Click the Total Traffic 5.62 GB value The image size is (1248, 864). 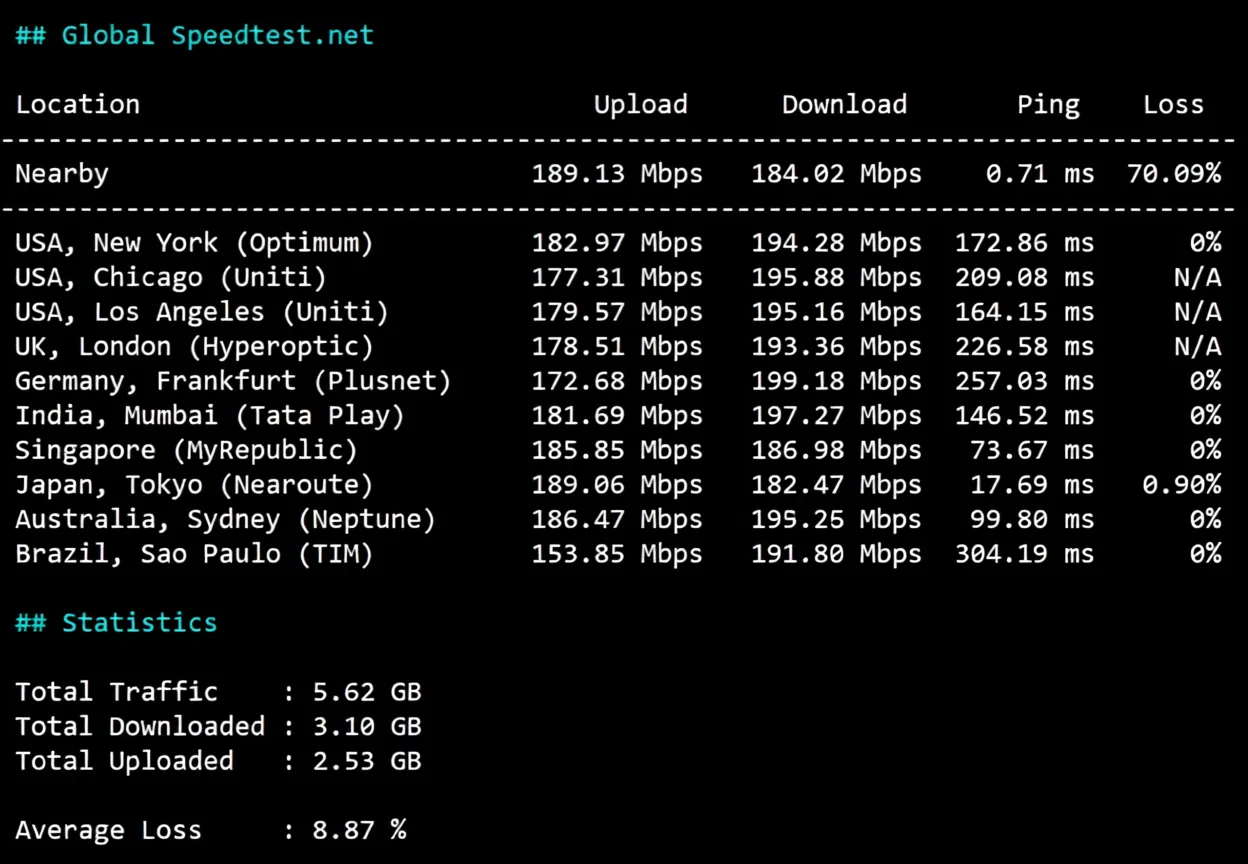point(366,692)
